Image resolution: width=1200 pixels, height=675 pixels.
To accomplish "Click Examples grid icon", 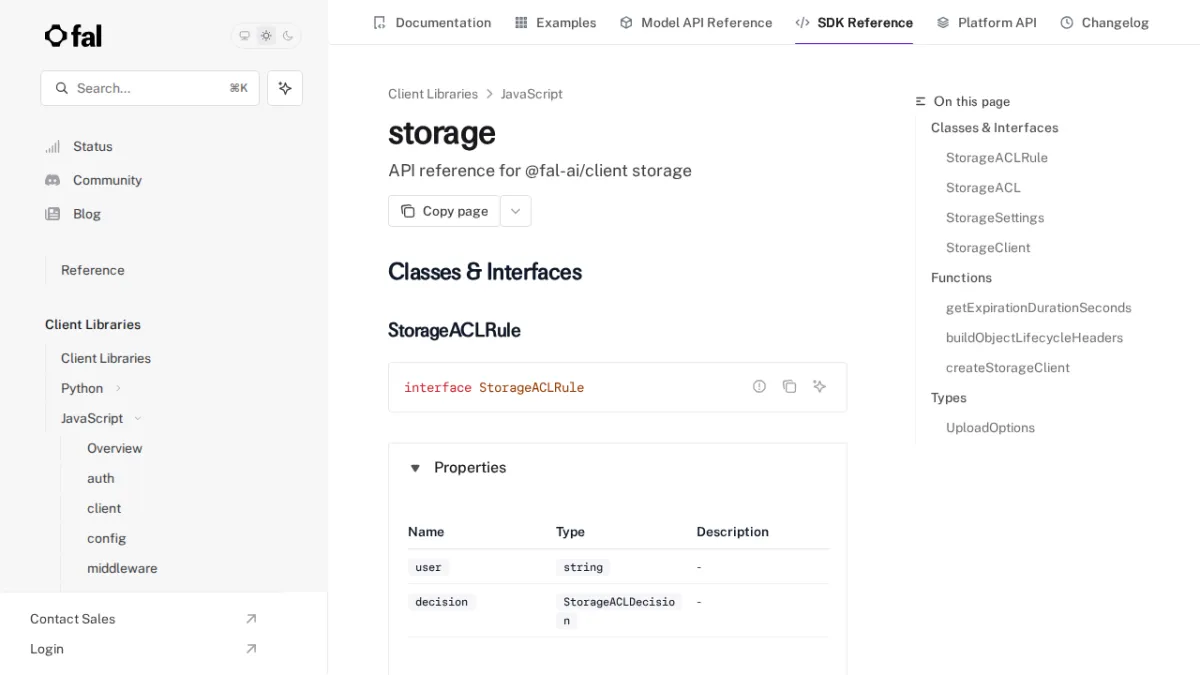I will [521, 22].
